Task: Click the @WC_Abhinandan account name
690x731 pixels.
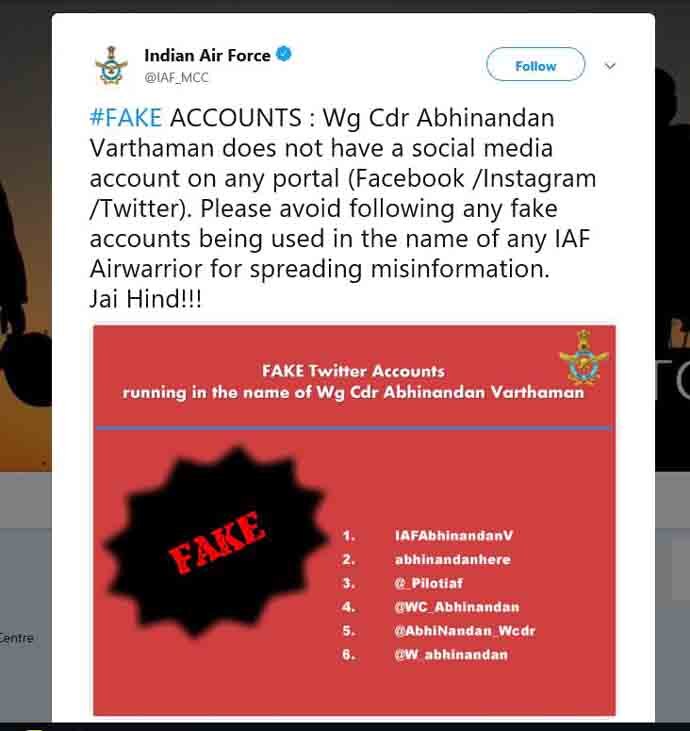Action: [x=457, y=607]
